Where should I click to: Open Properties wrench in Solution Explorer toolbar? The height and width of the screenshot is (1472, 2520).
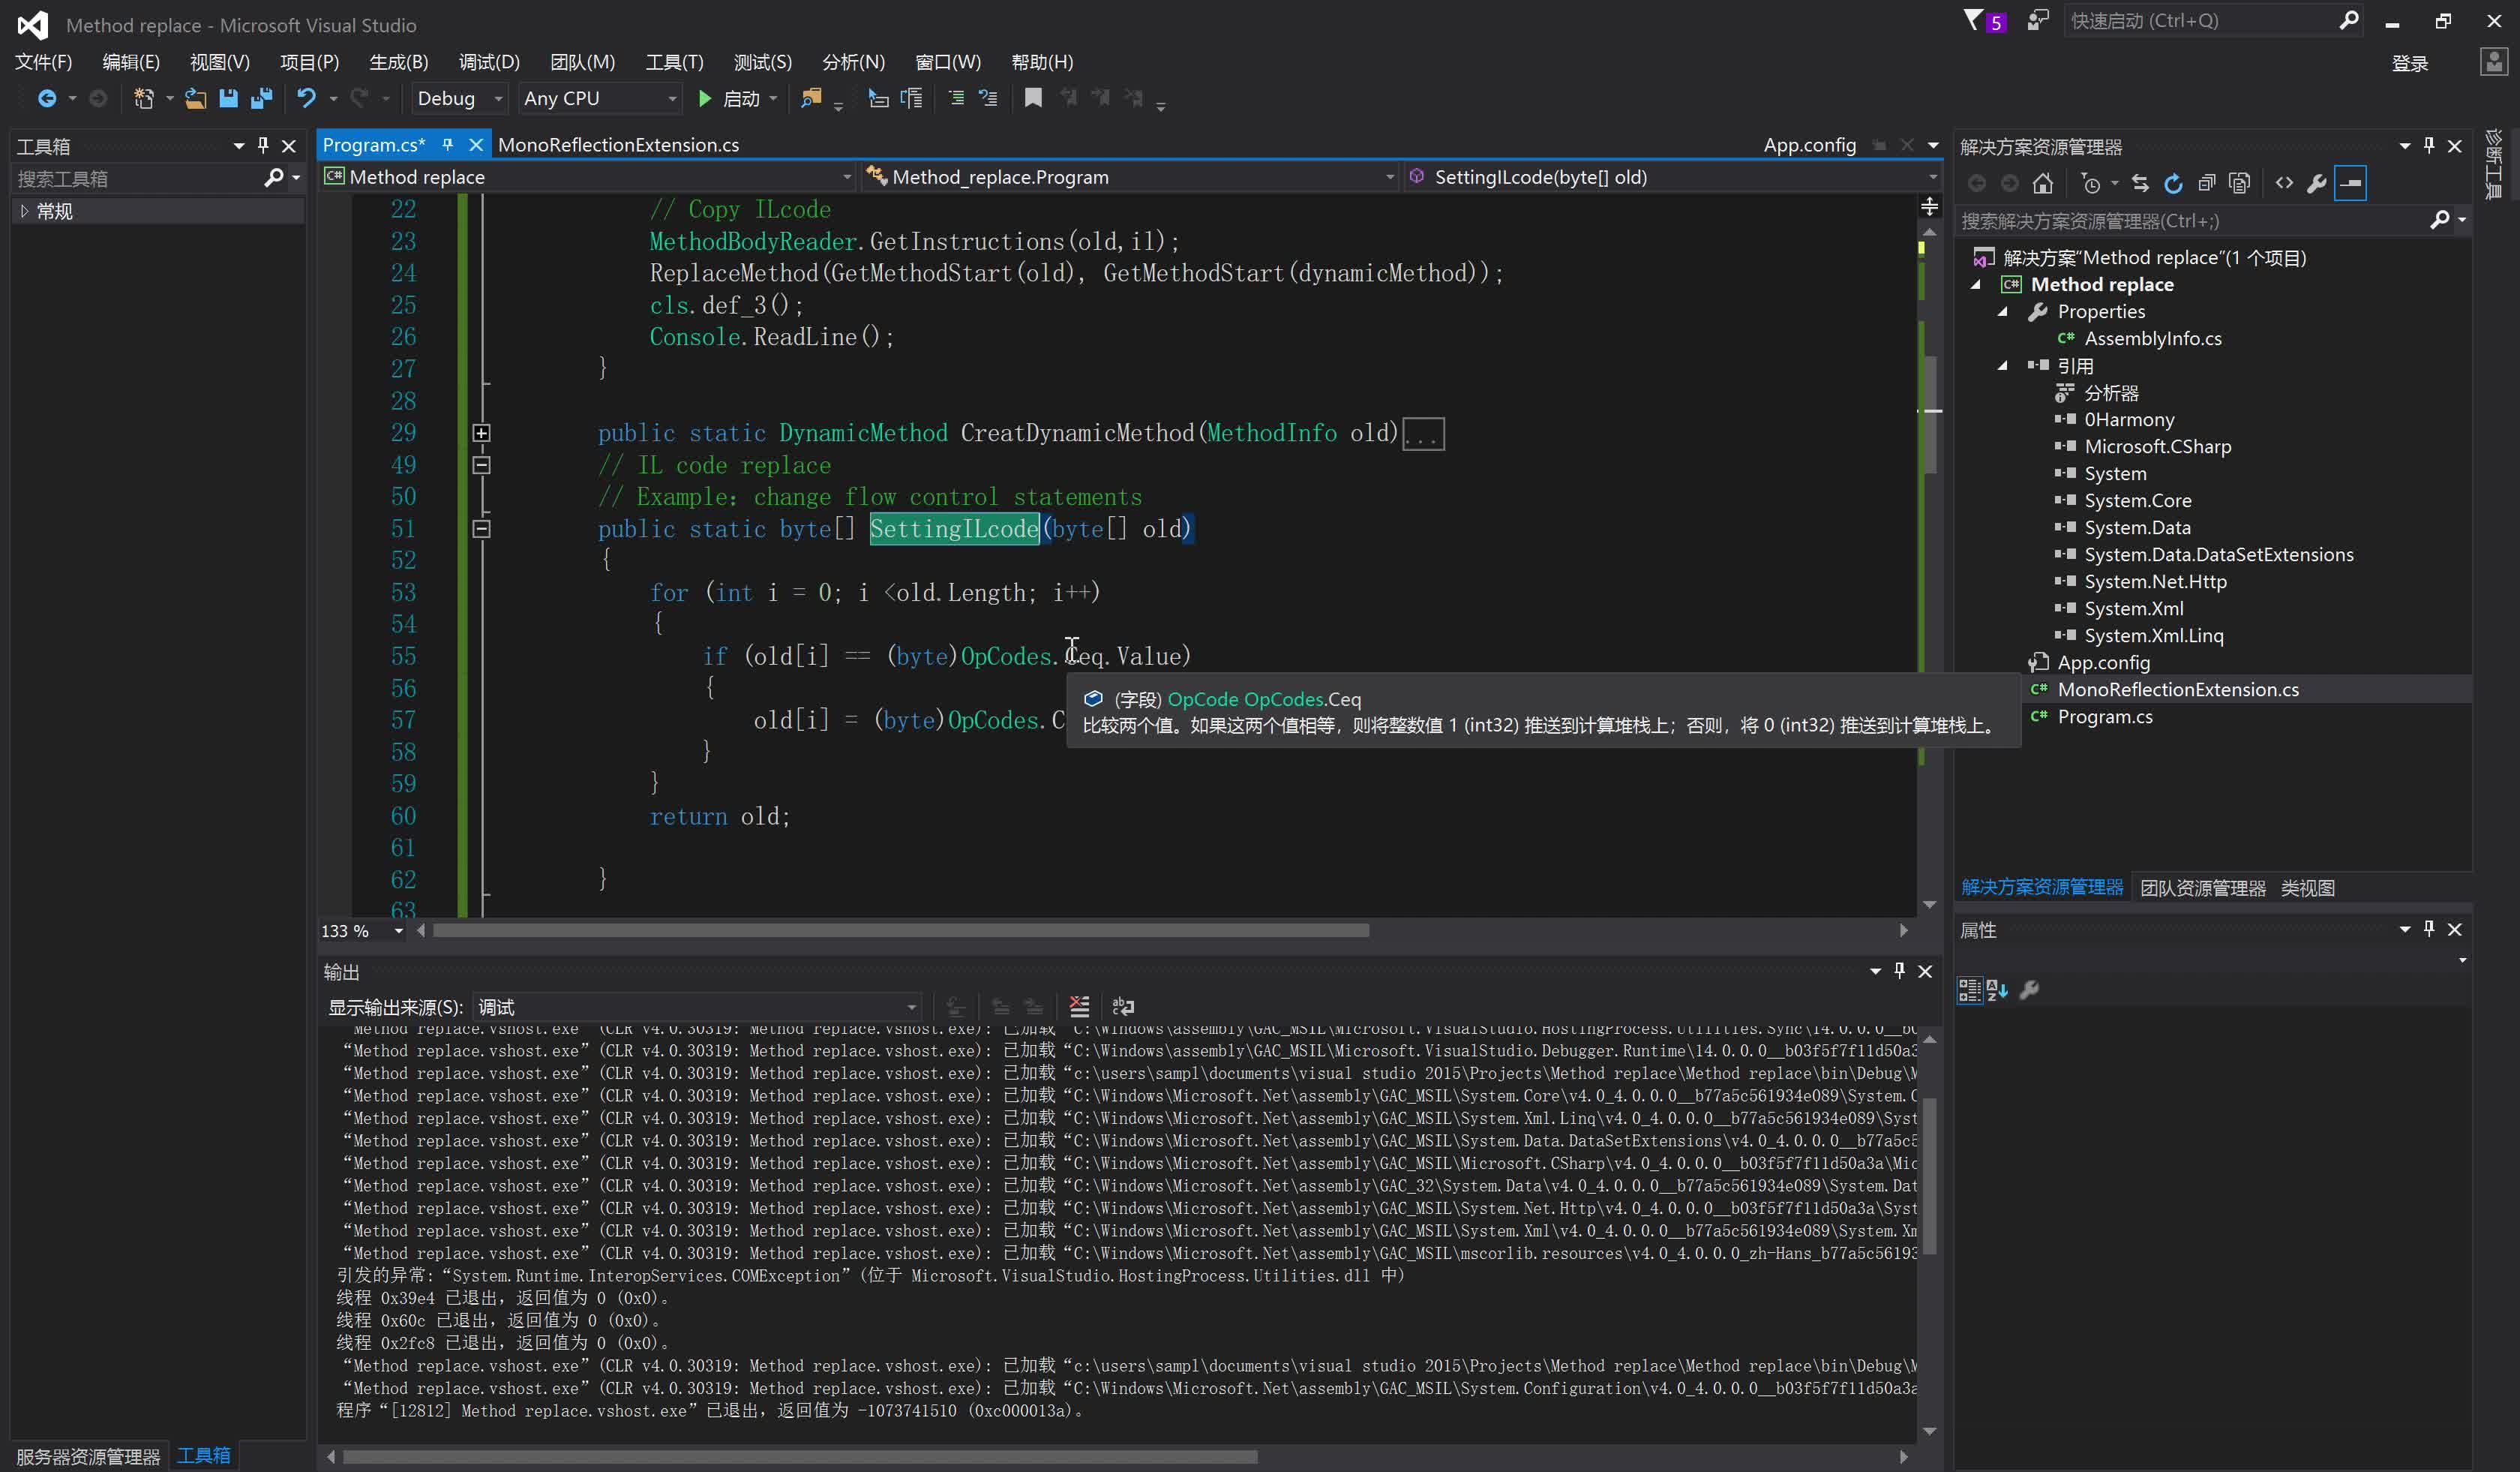2317,184
